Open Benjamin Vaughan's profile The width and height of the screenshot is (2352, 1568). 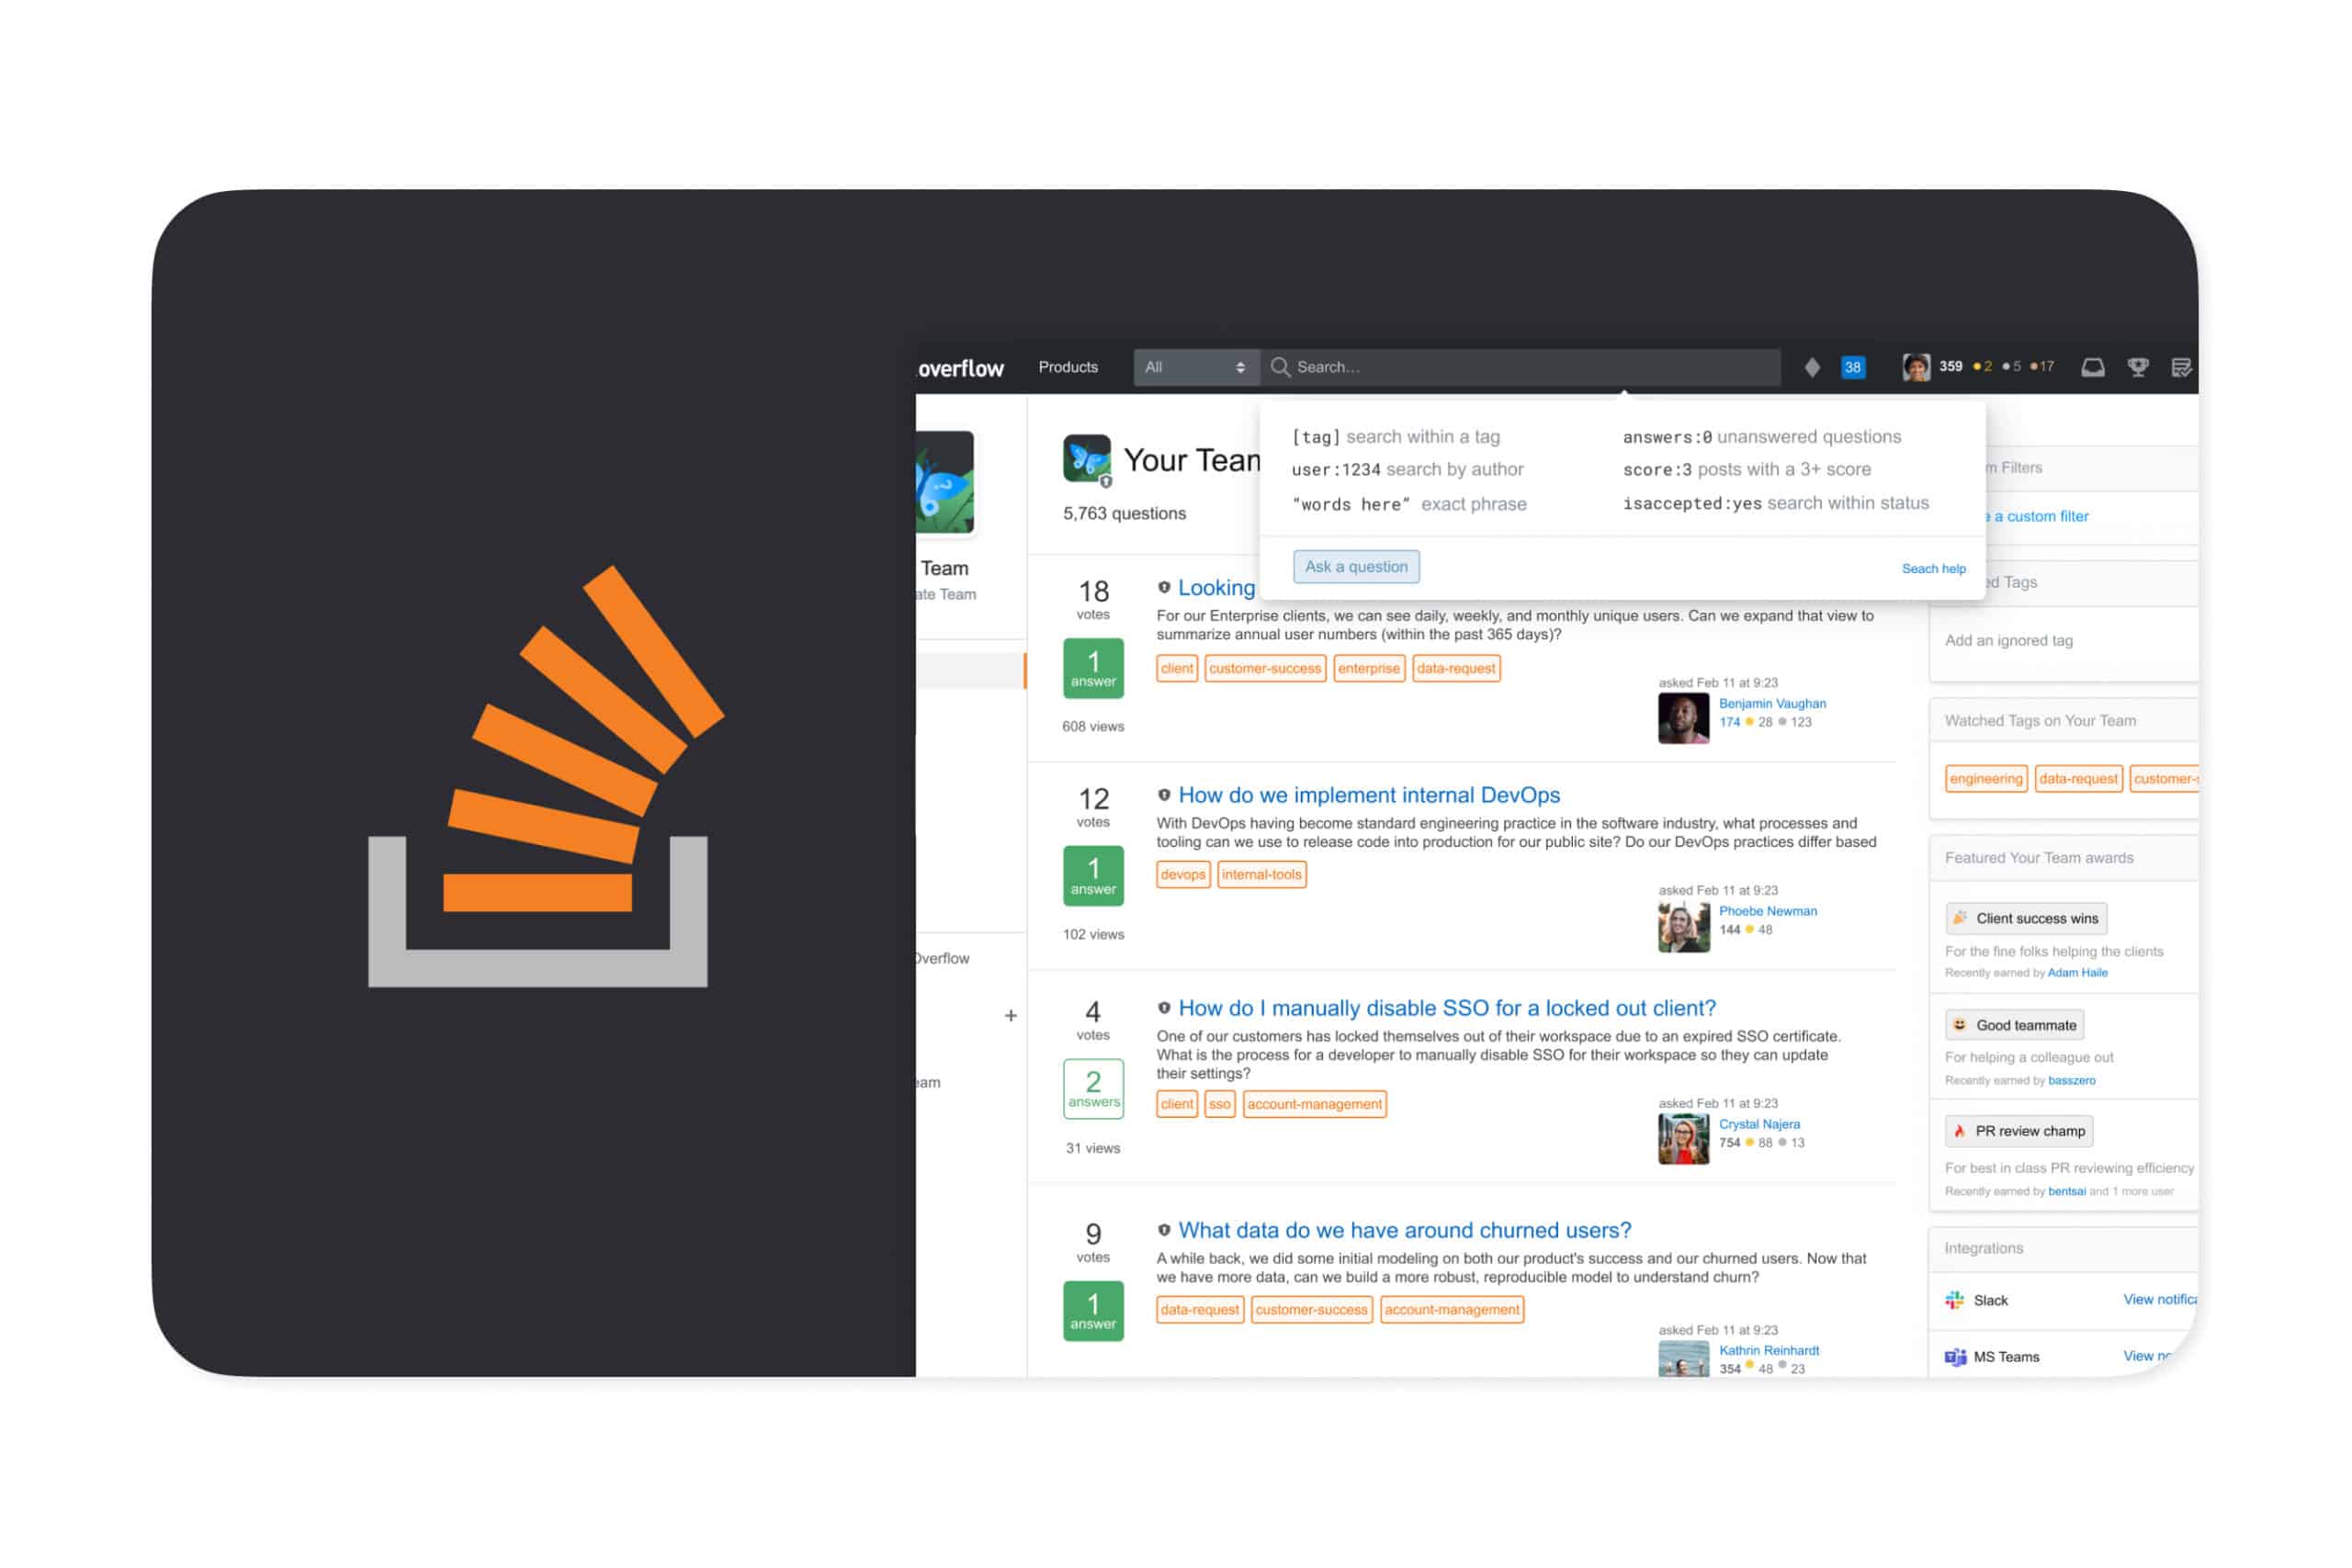(x=1772, y=703)
